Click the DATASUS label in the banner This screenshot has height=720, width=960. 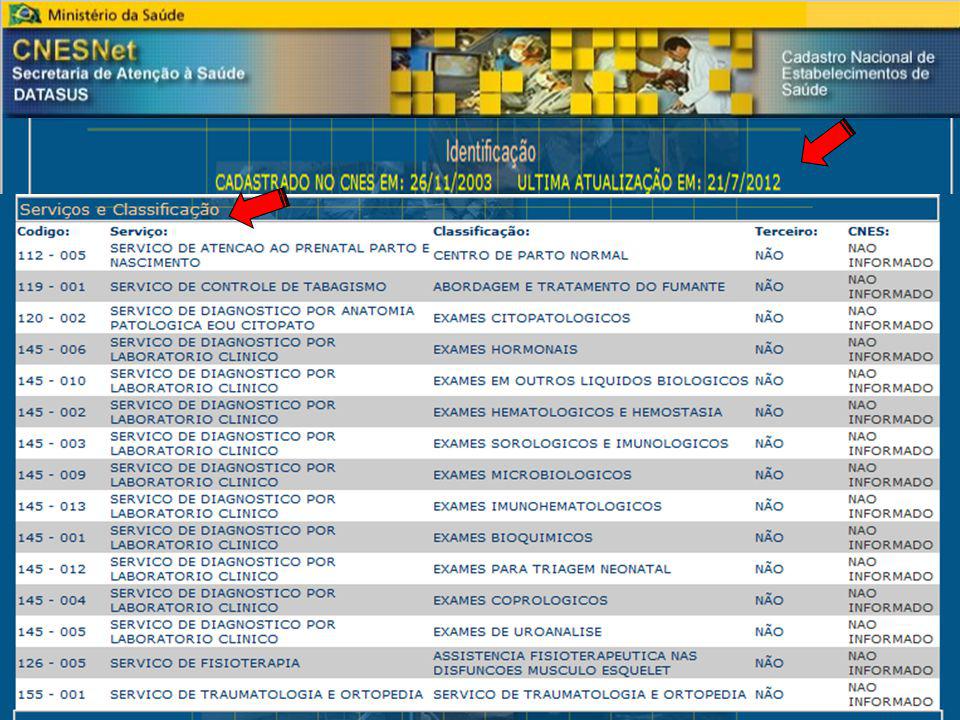coord(51,94)
